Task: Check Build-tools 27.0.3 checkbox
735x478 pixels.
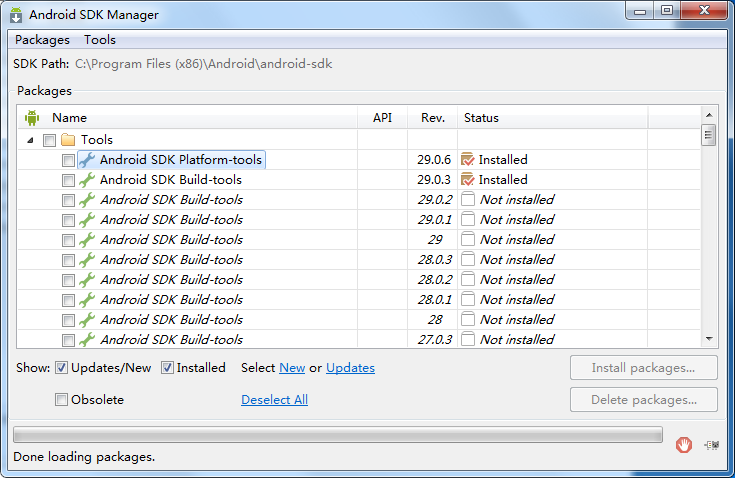Action: coord(68,340)
